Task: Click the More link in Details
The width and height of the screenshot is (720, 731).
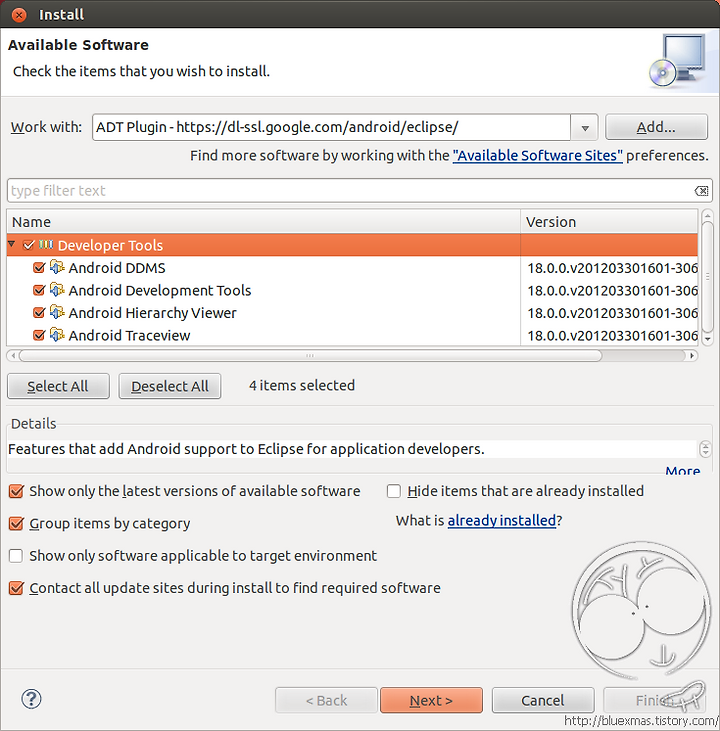Action: (683, 471)
